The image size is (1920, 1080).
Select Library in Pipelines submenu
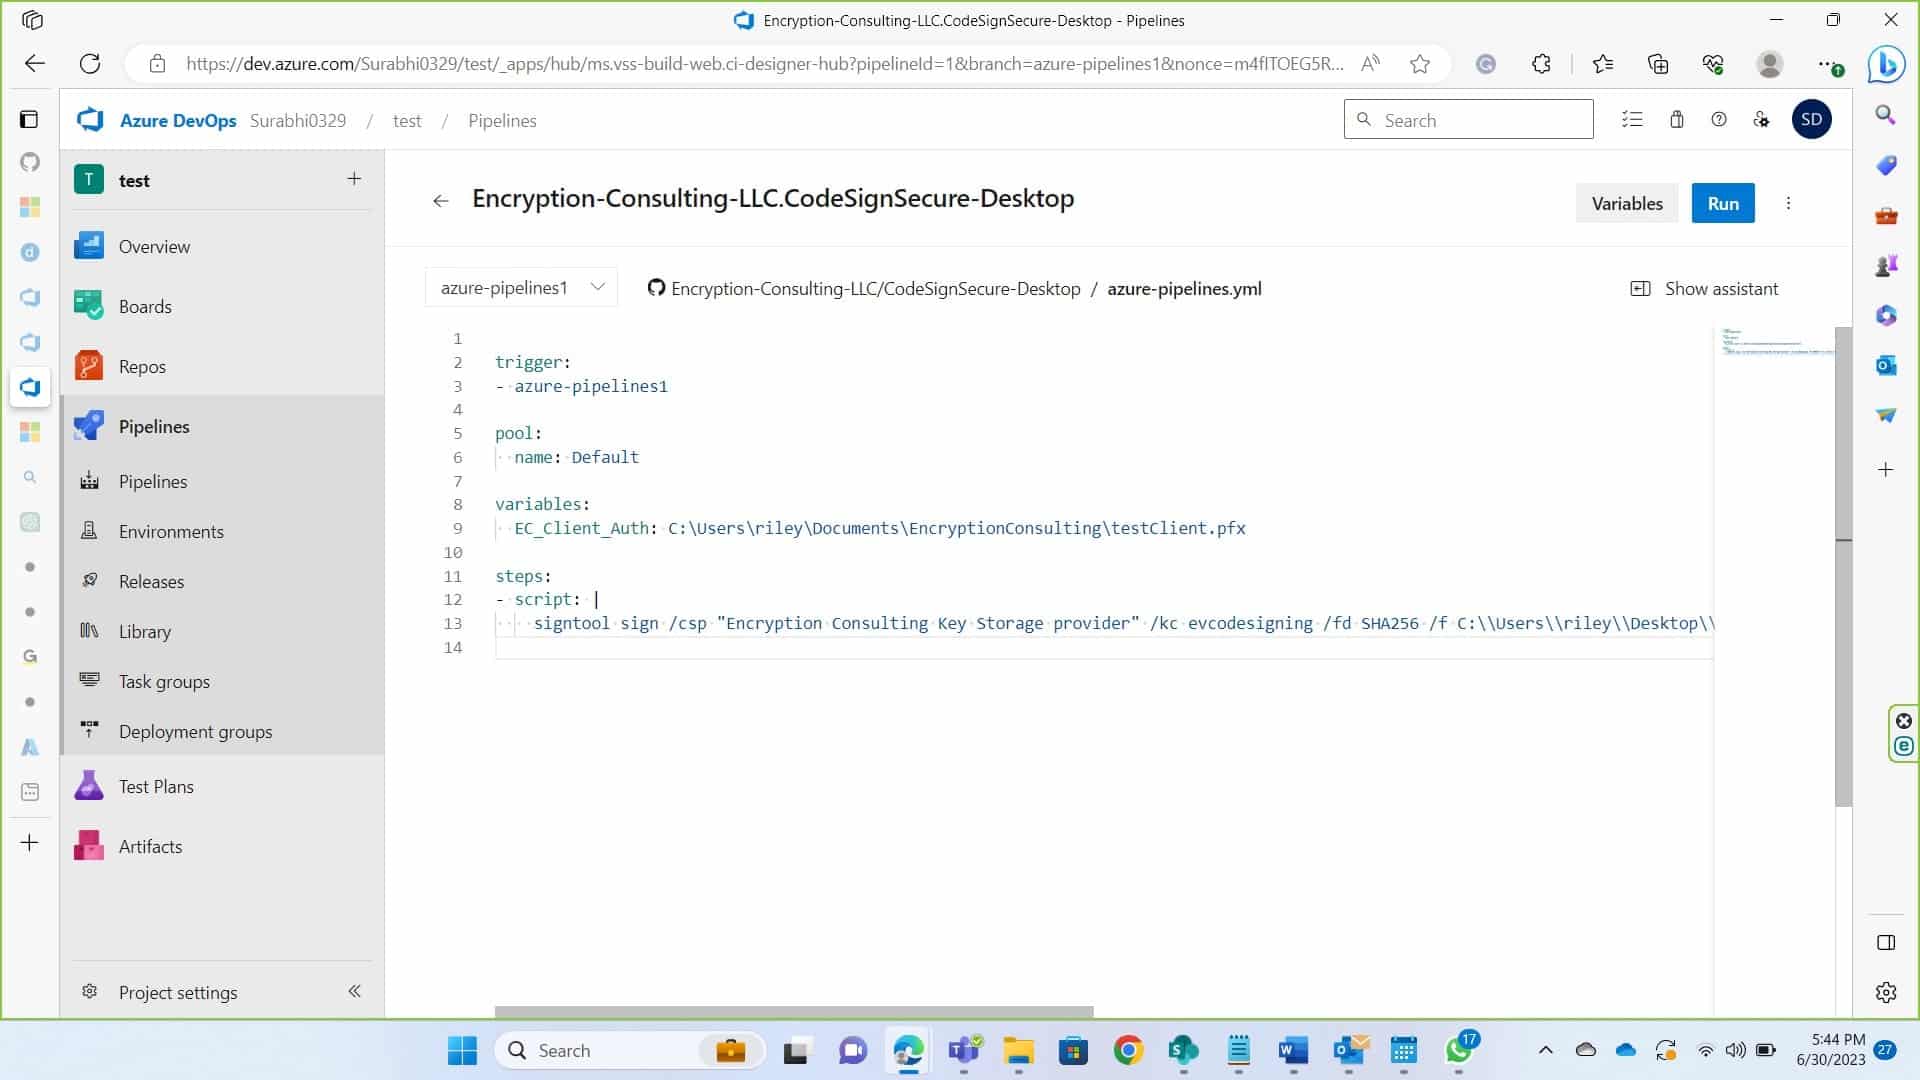pyautogui.click(x=145, y=631)
